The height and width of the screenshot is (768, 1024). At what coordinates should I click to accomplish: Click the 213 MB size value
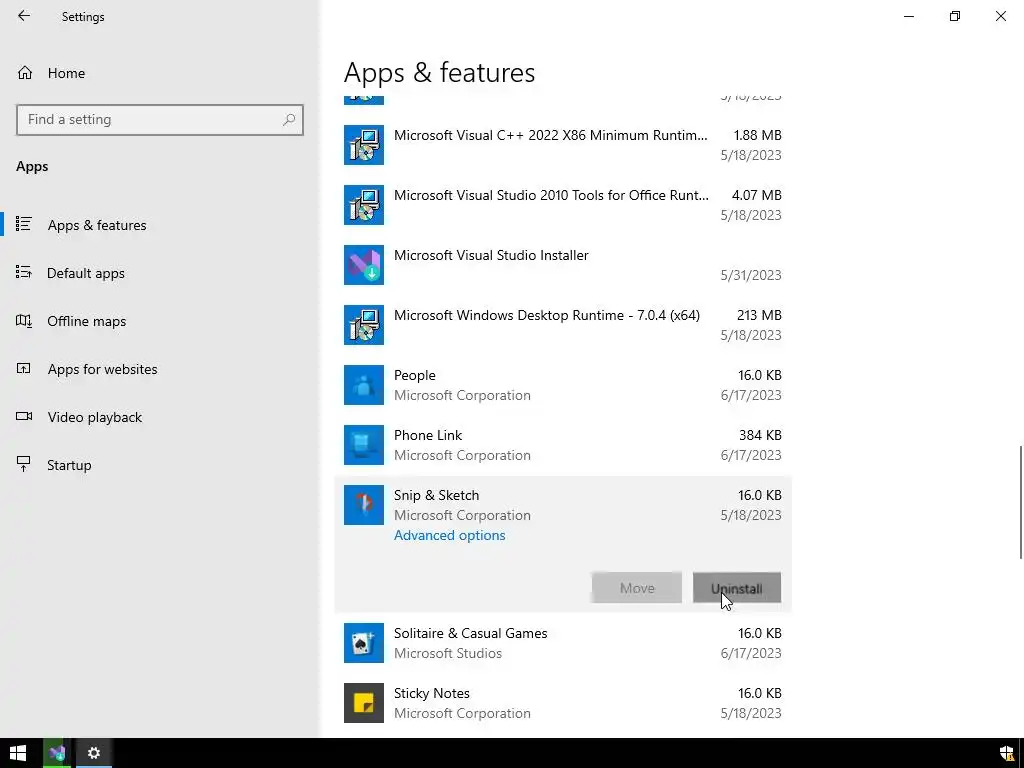coord(759,315)
